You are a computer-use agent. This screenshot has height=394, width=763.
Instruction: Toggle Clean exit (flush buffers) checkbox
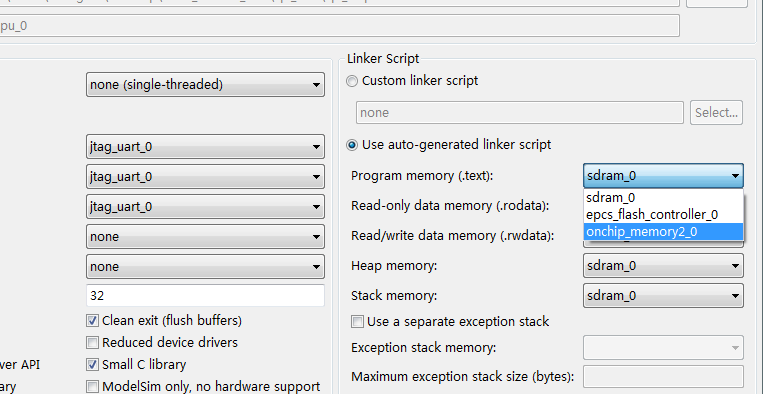(x=92, y=321)
